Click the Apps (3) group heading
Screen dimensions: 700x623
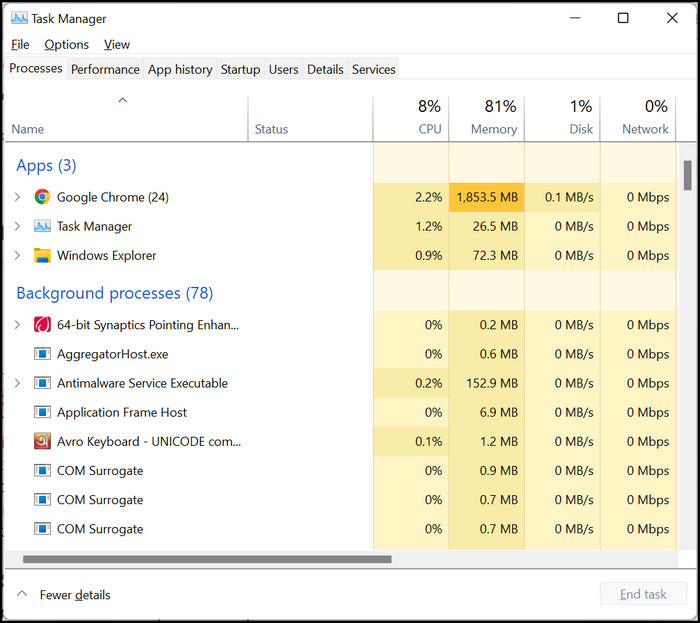tap(46, 166)
